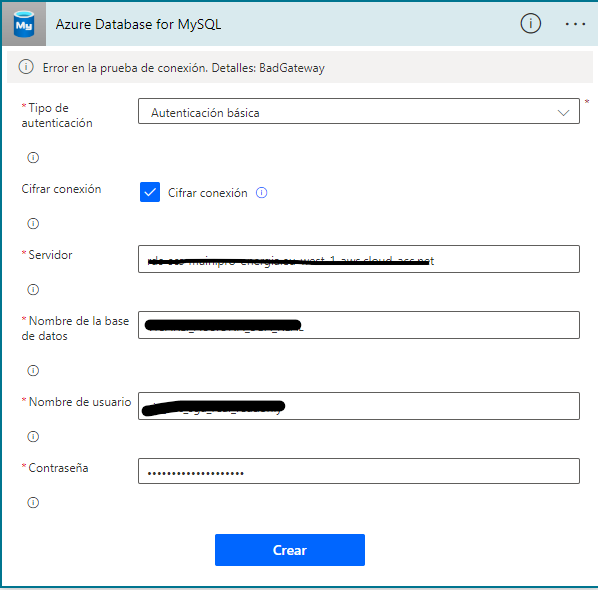Uncheck the Cifrar conexión checkbox
Viewport: 598px width, 590px height.
[x=150, y=192]
